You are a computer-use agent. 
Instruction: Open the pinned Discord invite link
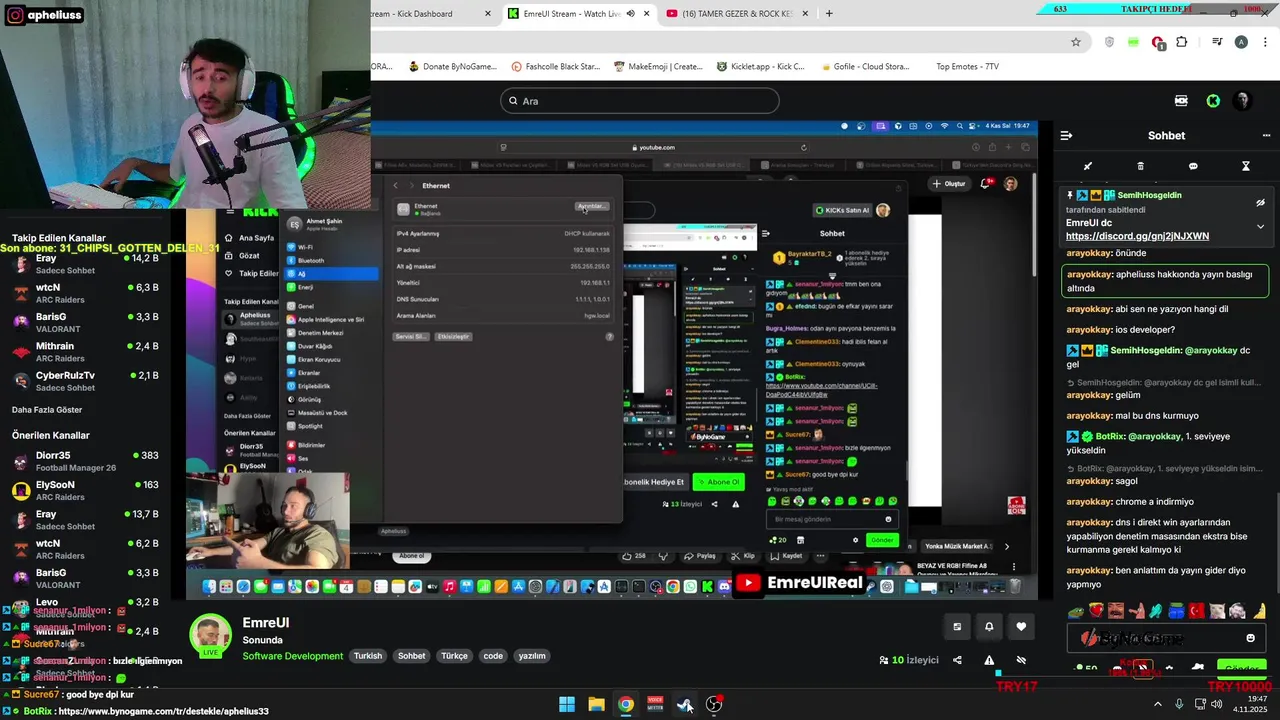pyautogui.click(x=1137, y=237)
